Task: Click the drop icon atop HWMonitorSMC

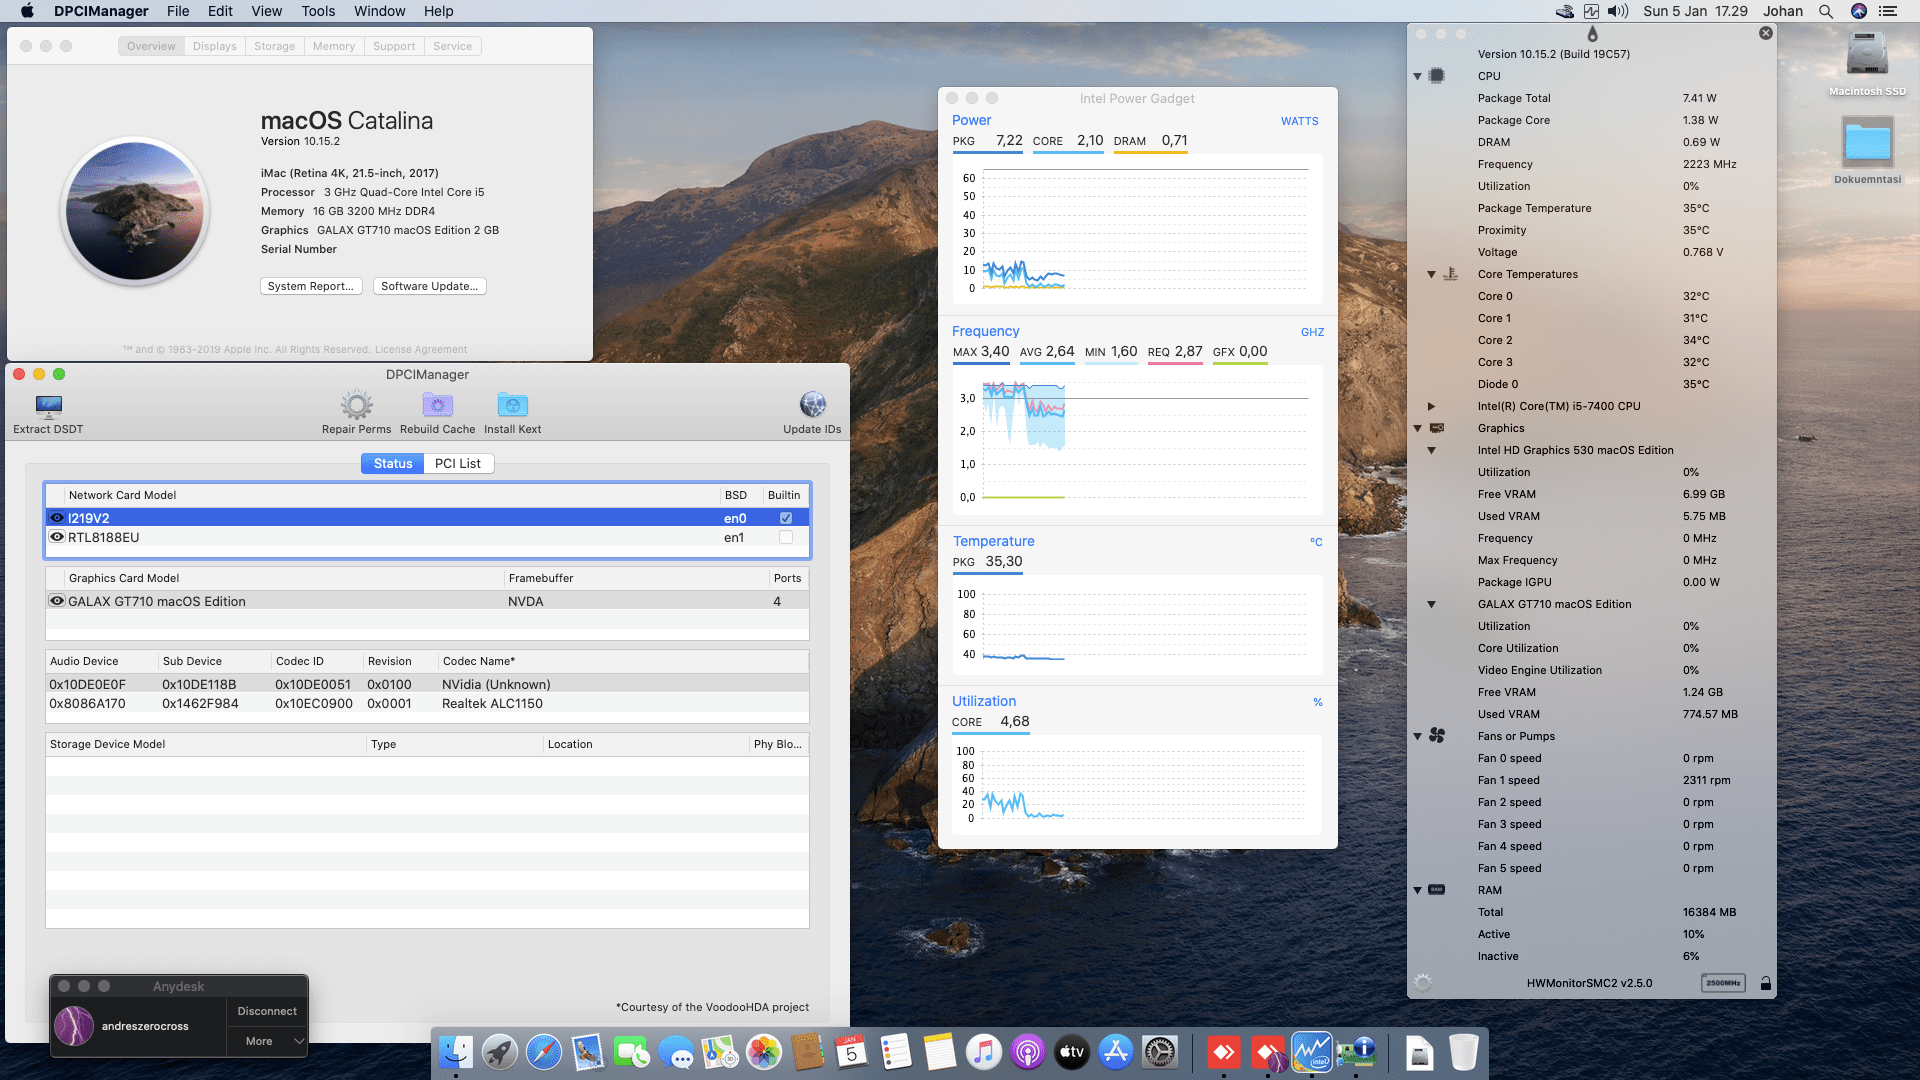Action: point(1592,34)
